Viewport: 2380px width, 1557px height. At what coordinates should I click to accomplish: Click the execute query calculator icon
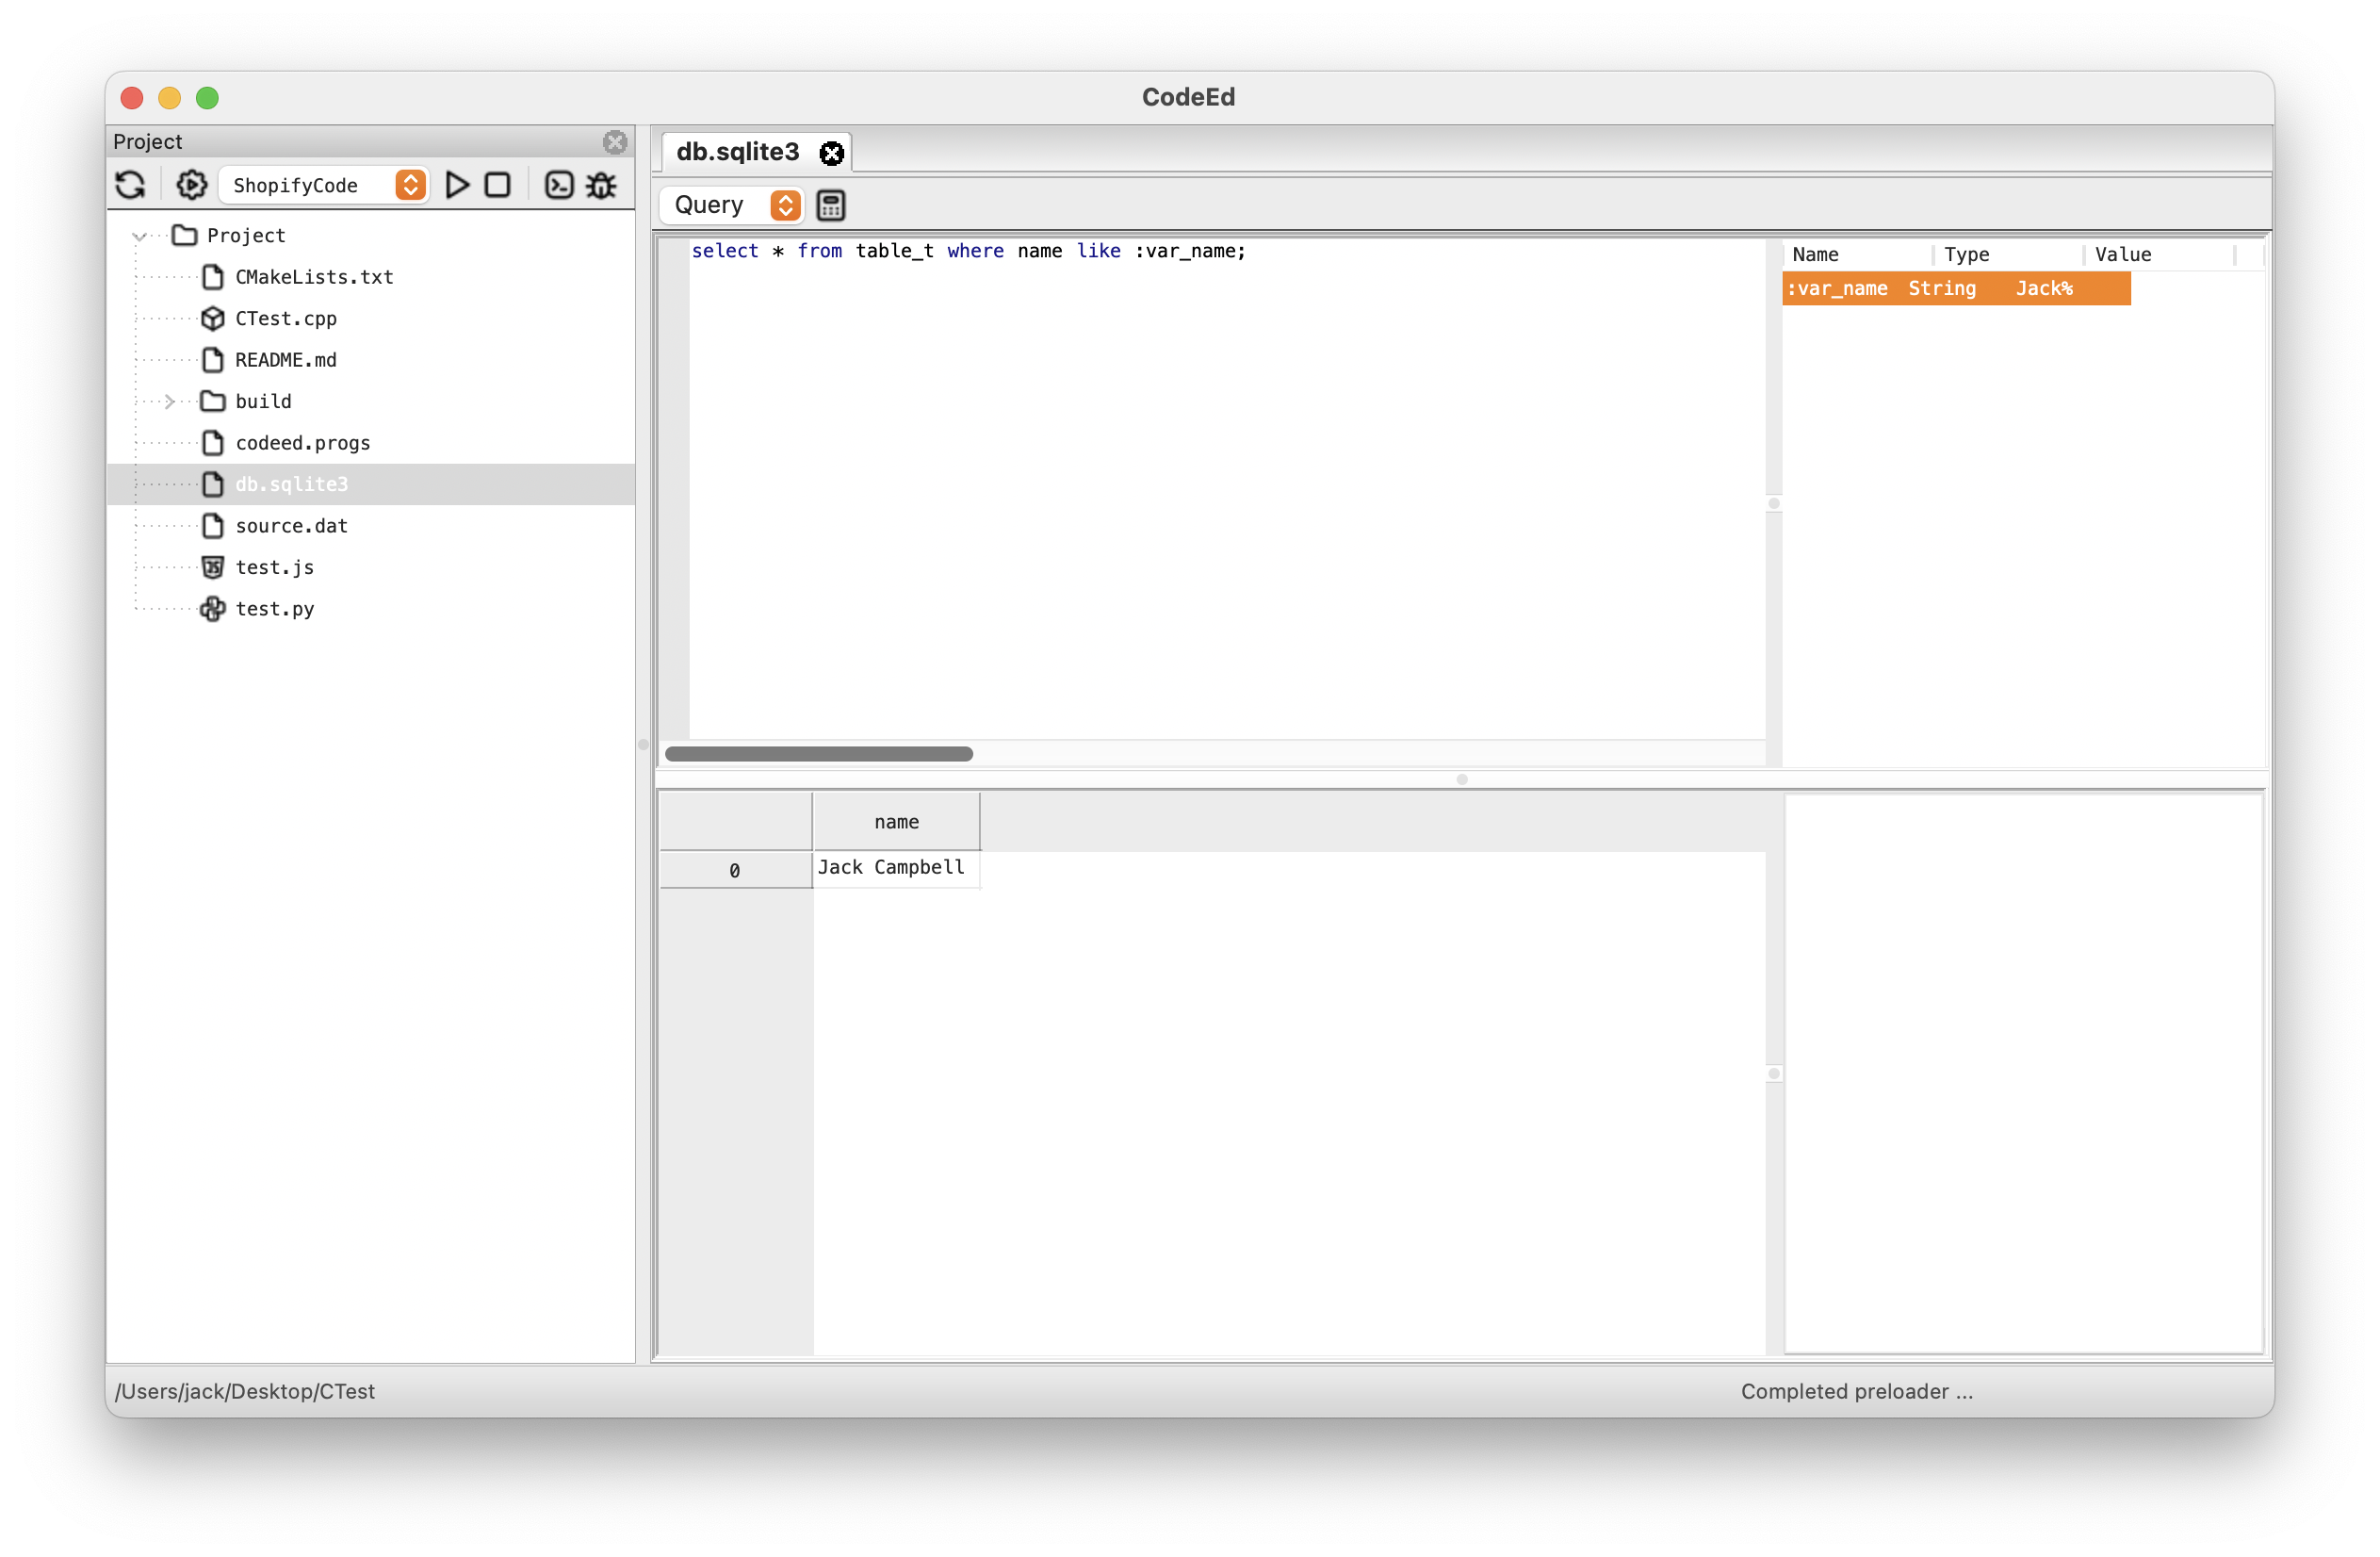[x=831, y=205]
